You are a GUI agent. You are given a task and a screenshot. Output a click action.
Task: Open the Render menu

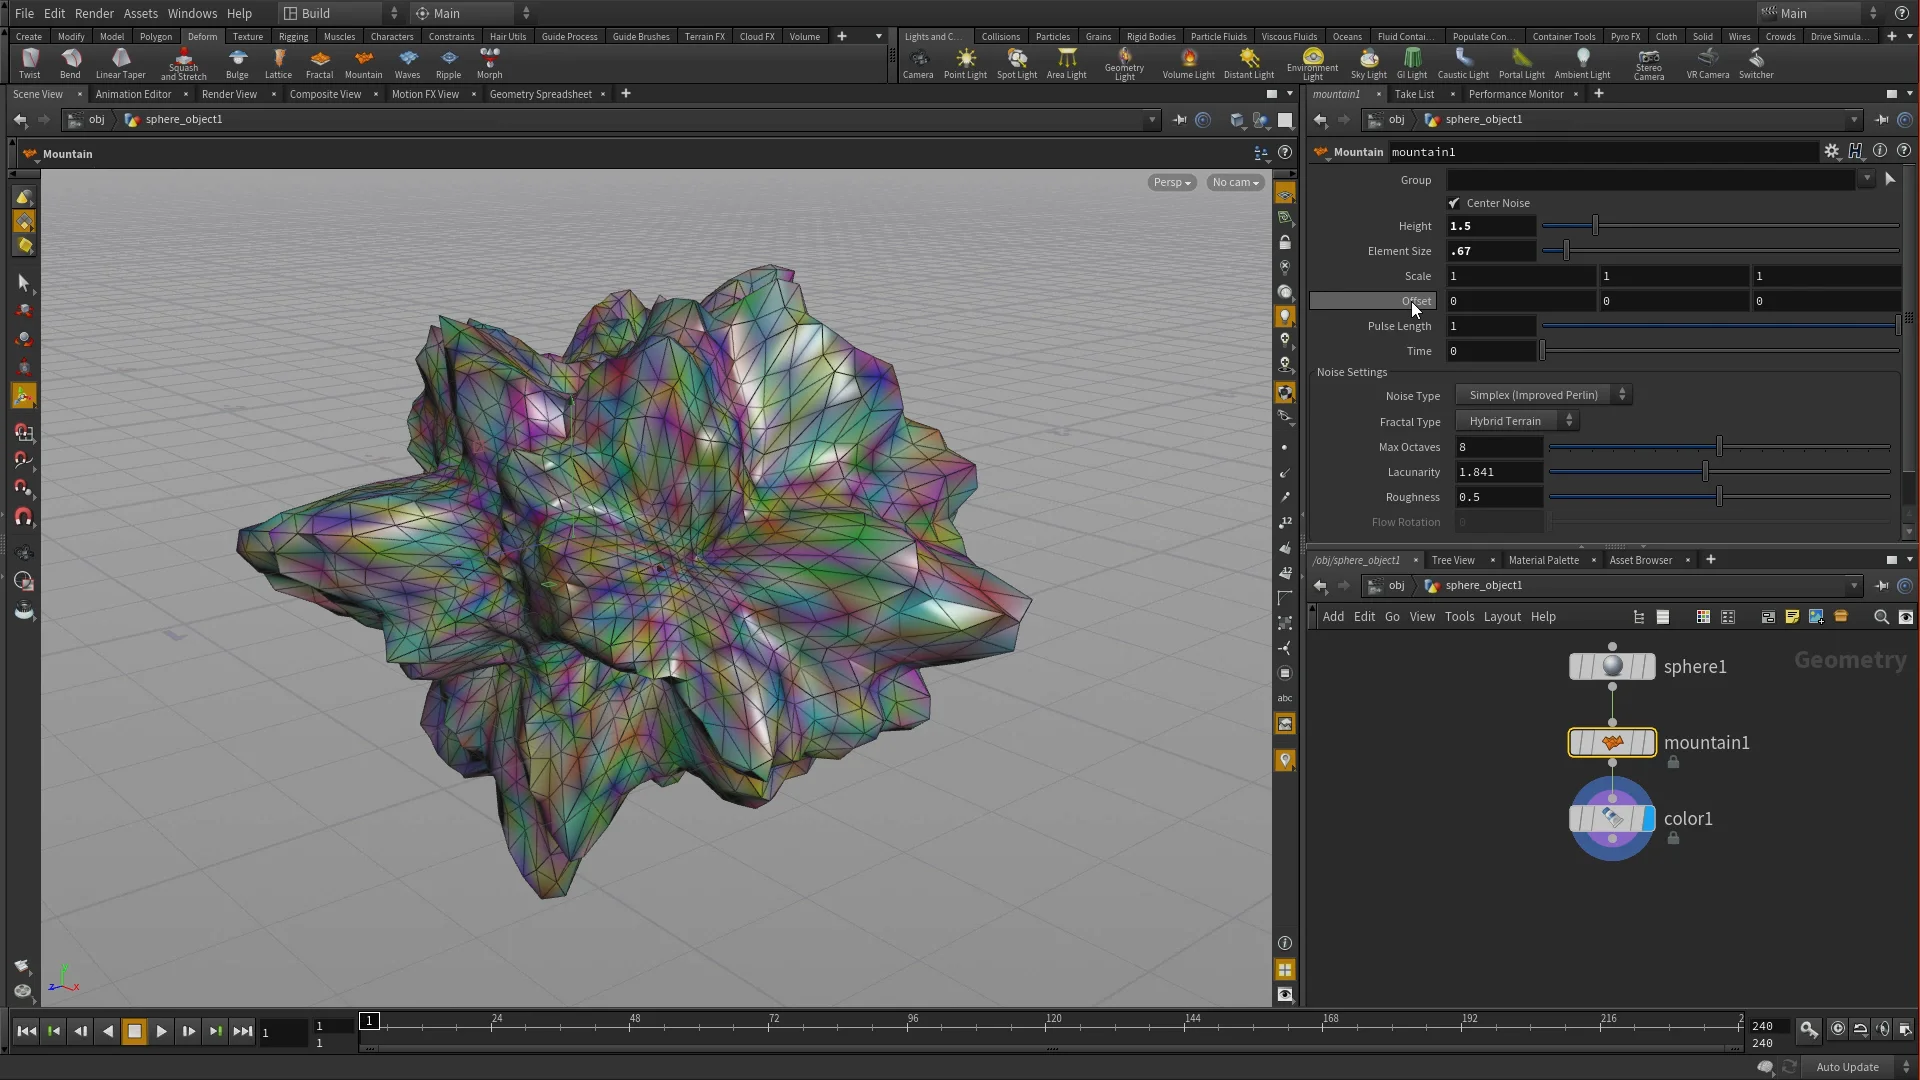pyautogui.click(x=94, y=13)
